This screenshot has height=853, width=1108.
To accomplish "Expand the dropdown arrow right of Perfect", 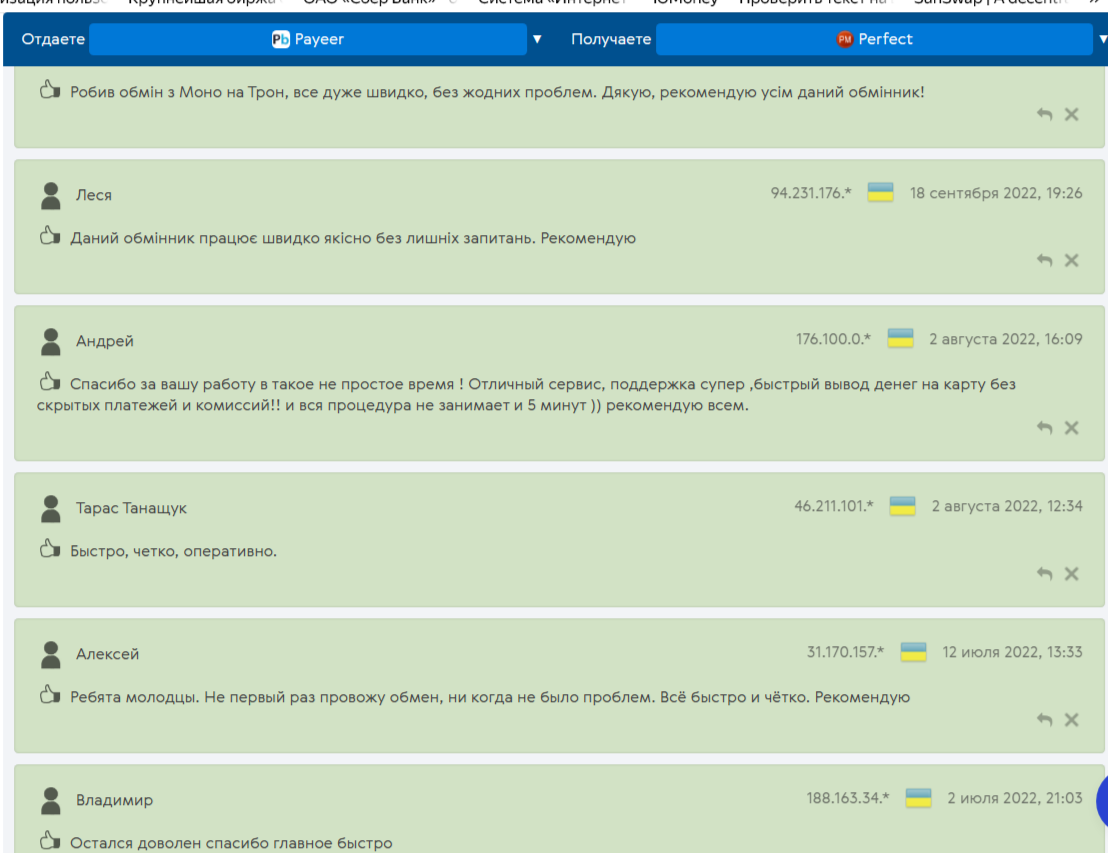I will [x=1101, y=39].
